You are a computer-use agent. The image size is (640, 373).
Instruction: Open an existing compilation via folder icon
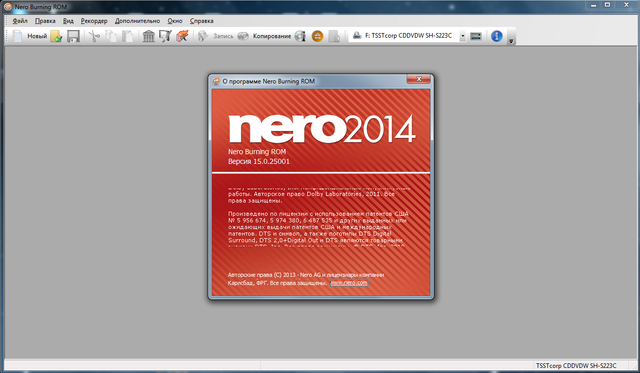pyautogui.click(x=57, y=36)
